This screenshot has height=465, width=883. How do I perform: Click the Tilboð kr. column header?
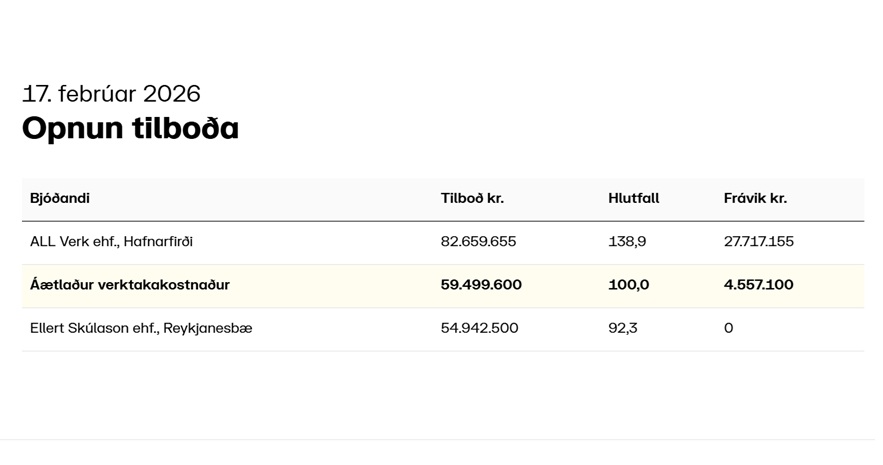pyautogui.click(x=472, y=198)
